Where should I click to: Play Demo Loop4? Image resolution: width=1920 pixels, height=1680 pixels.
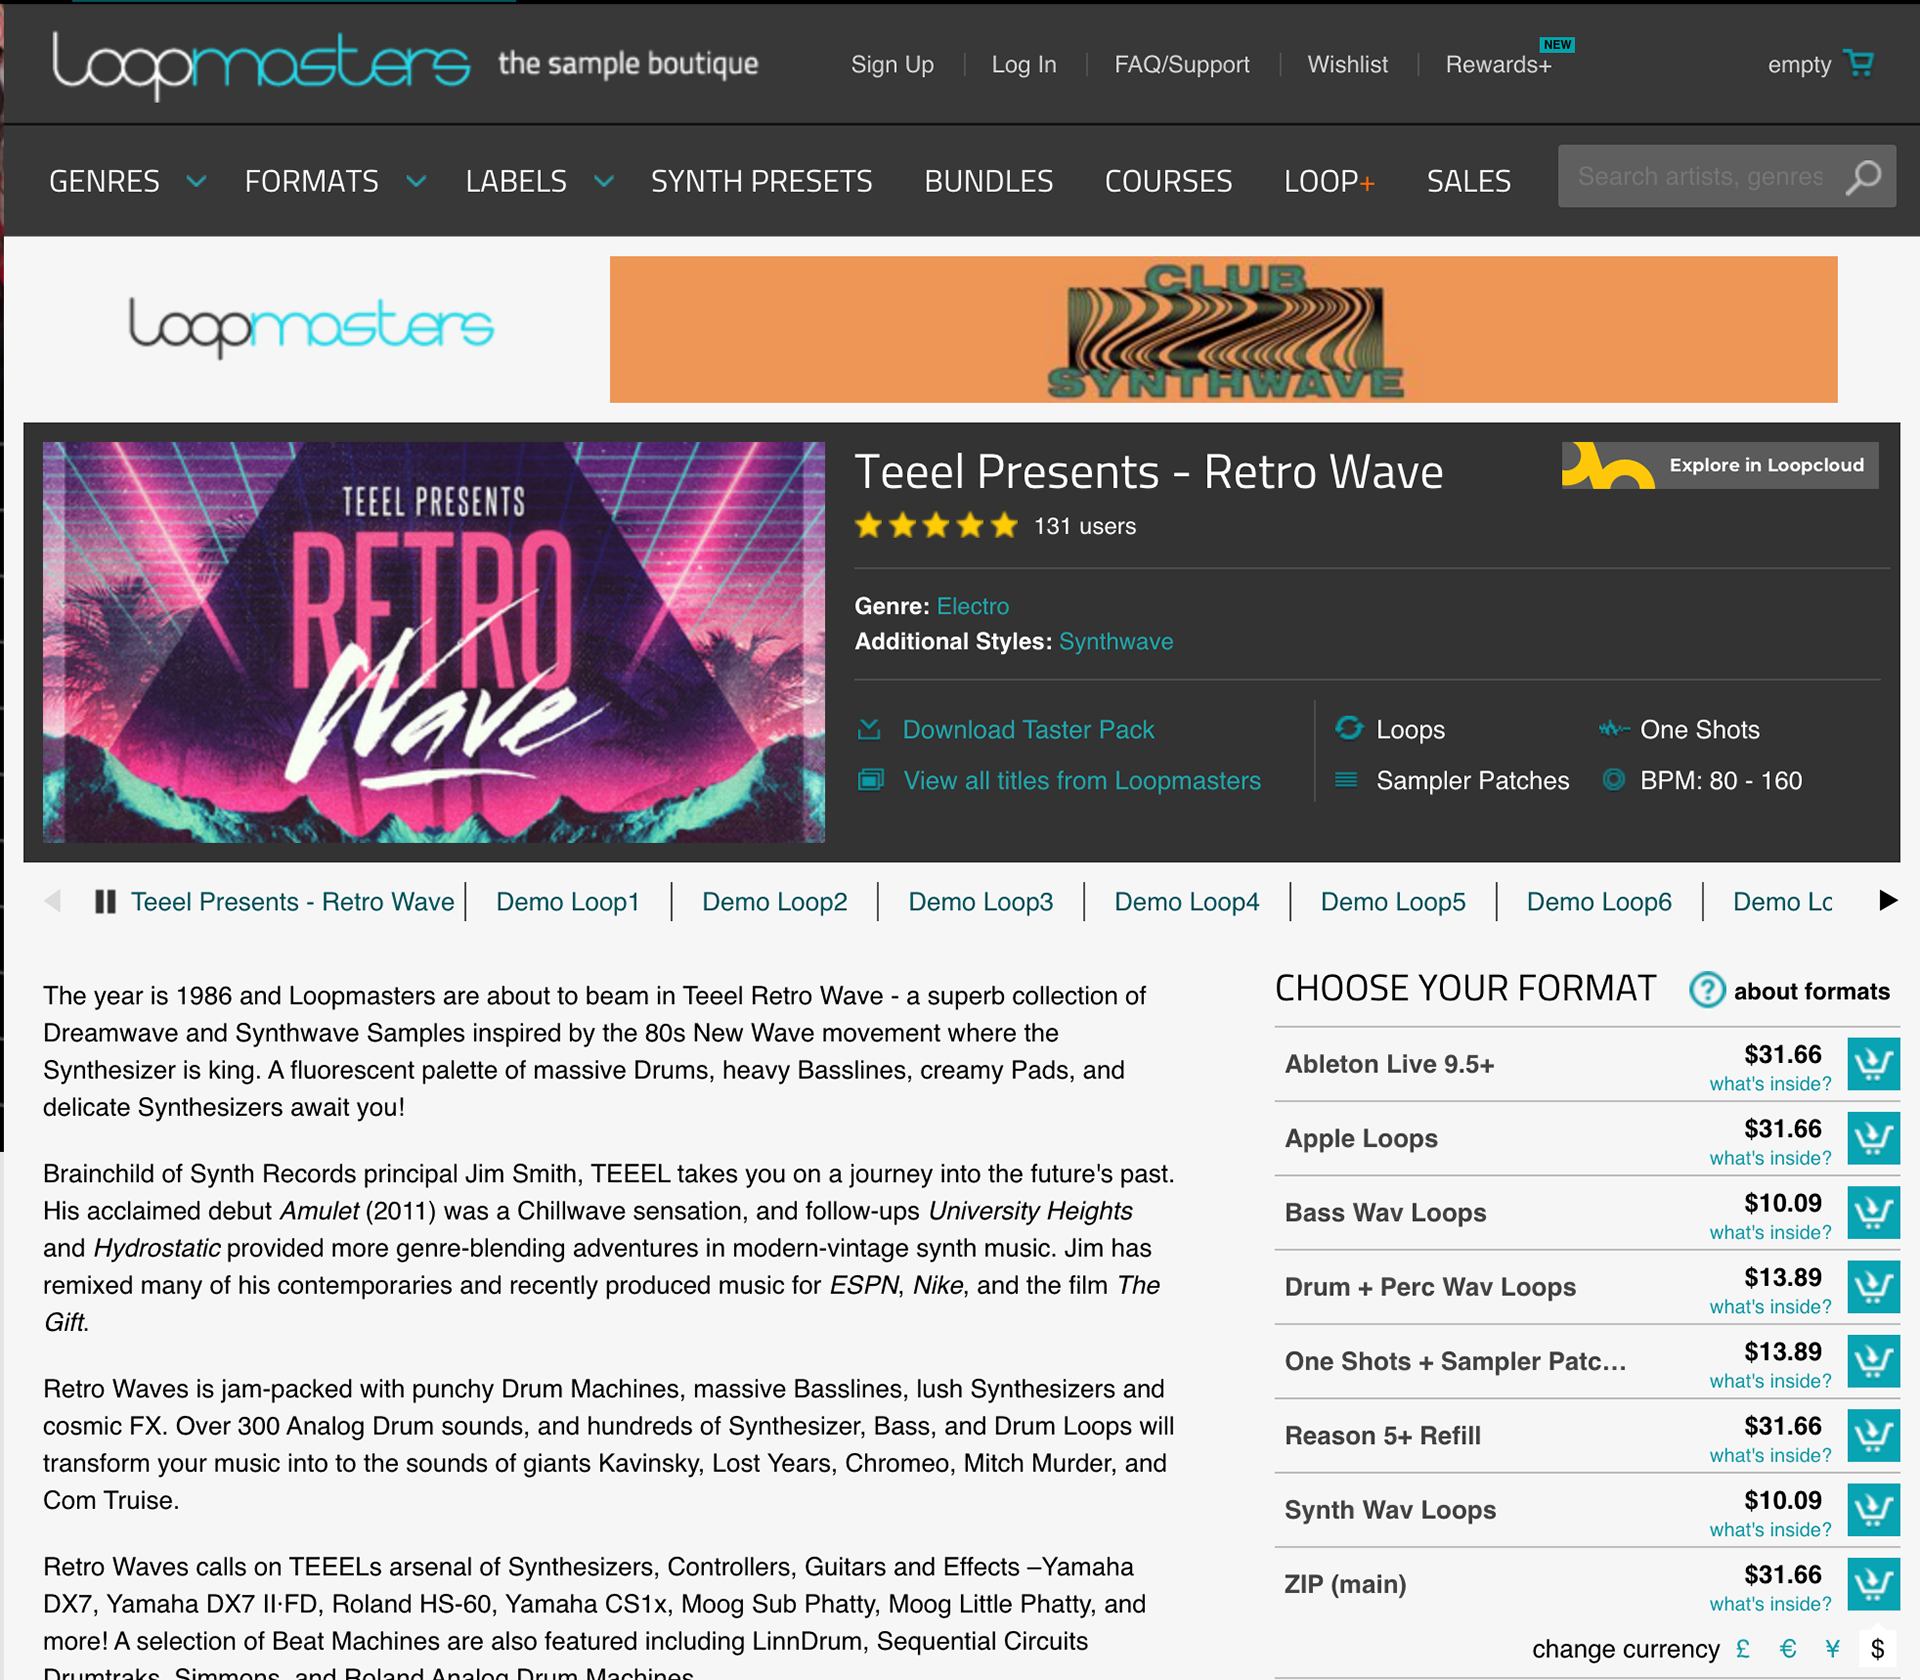[1186, 902]
